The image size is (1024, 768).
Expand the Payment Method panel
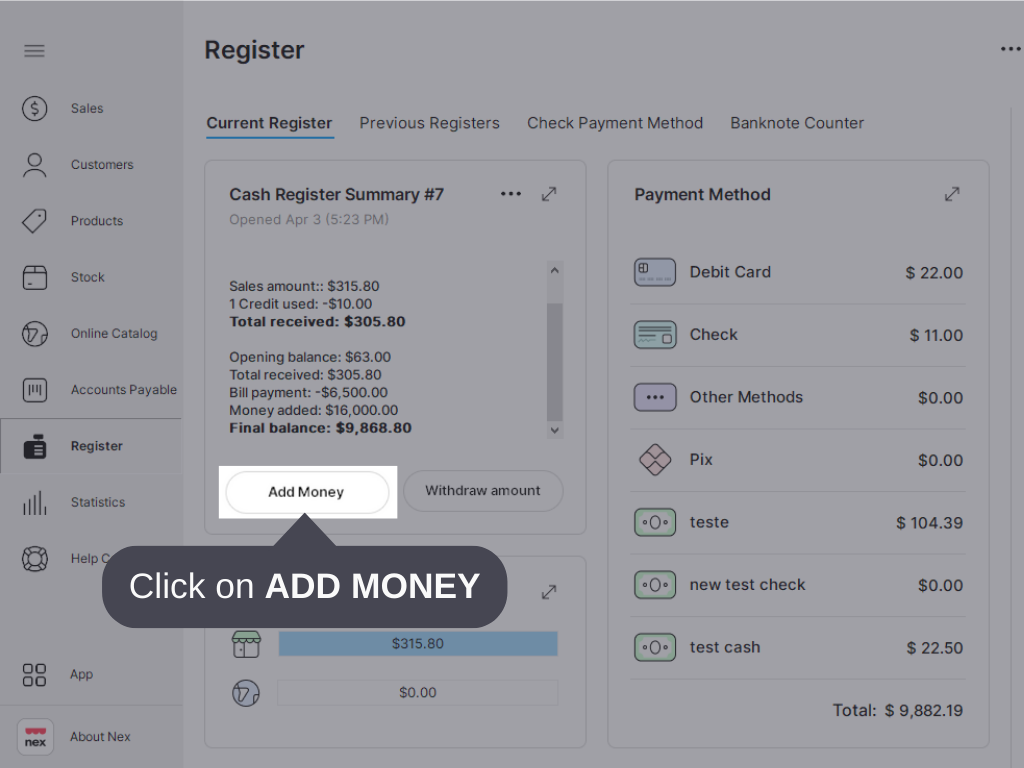(952, 194)
